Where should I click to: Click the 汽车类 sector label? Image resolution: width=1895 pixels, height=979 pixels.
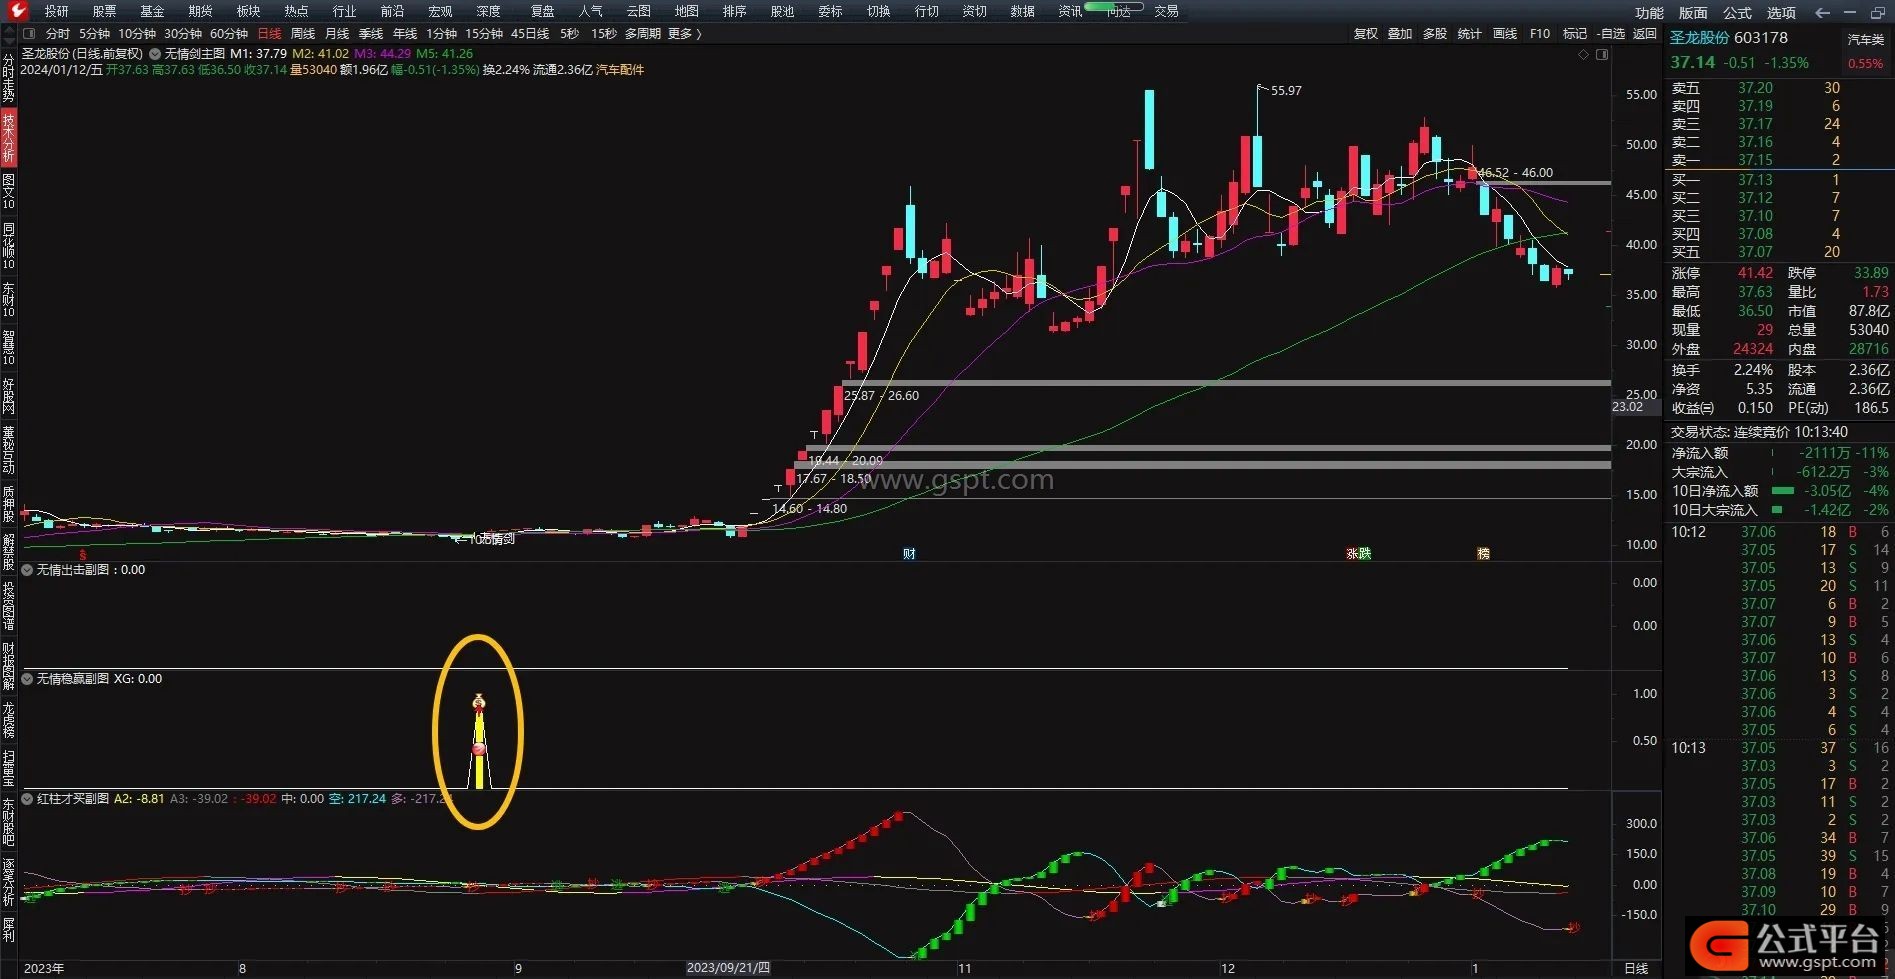[x=1865, y=40]
